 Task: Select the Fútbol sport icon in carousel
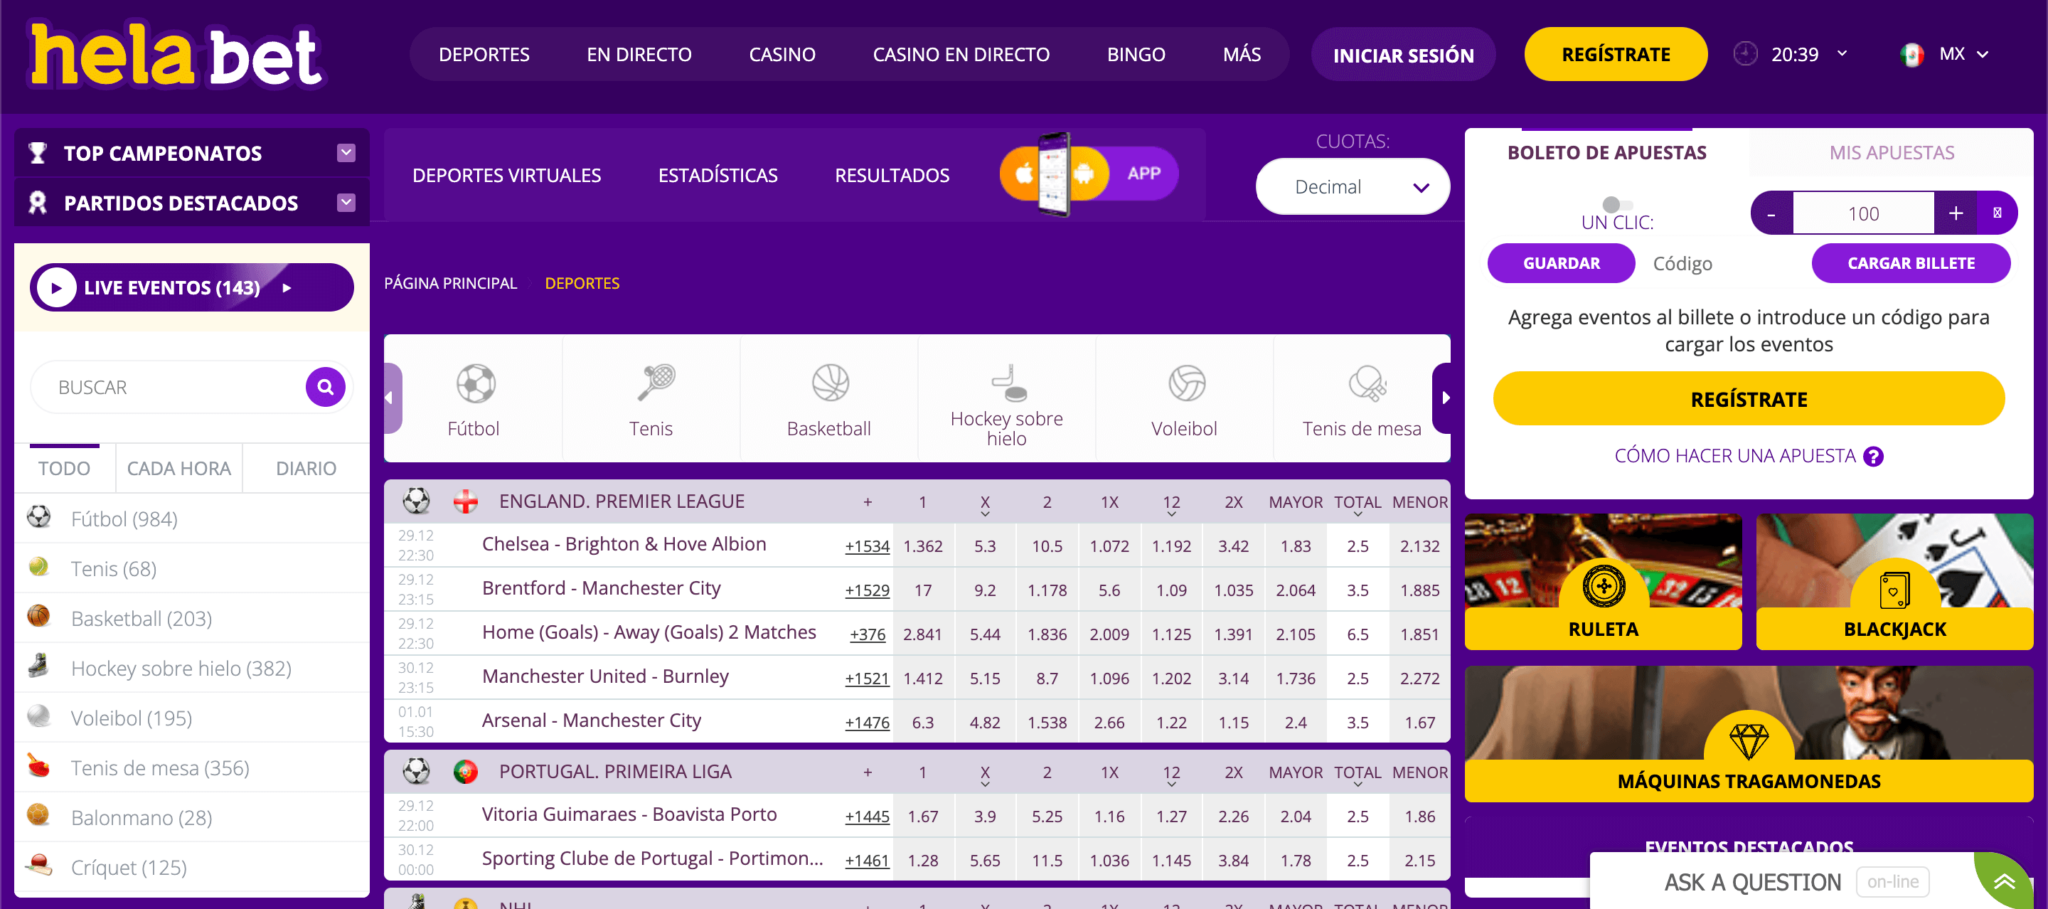pyautogui.click(x=476, y=384)
